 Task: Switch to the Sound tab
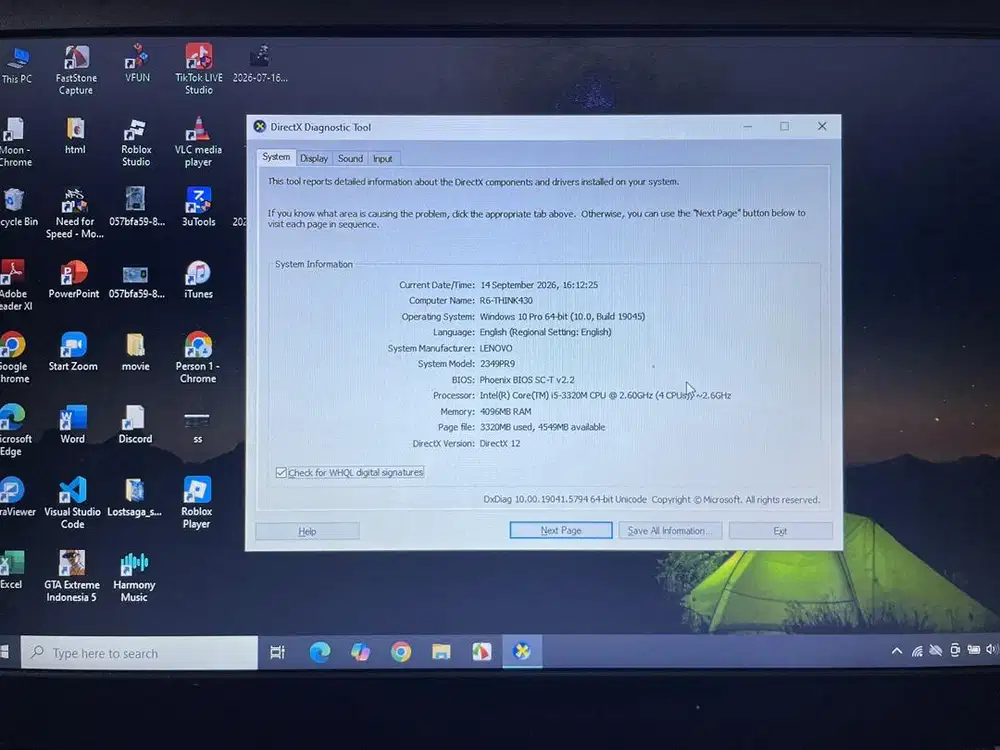pyautogui.click(x=350, y=158)
